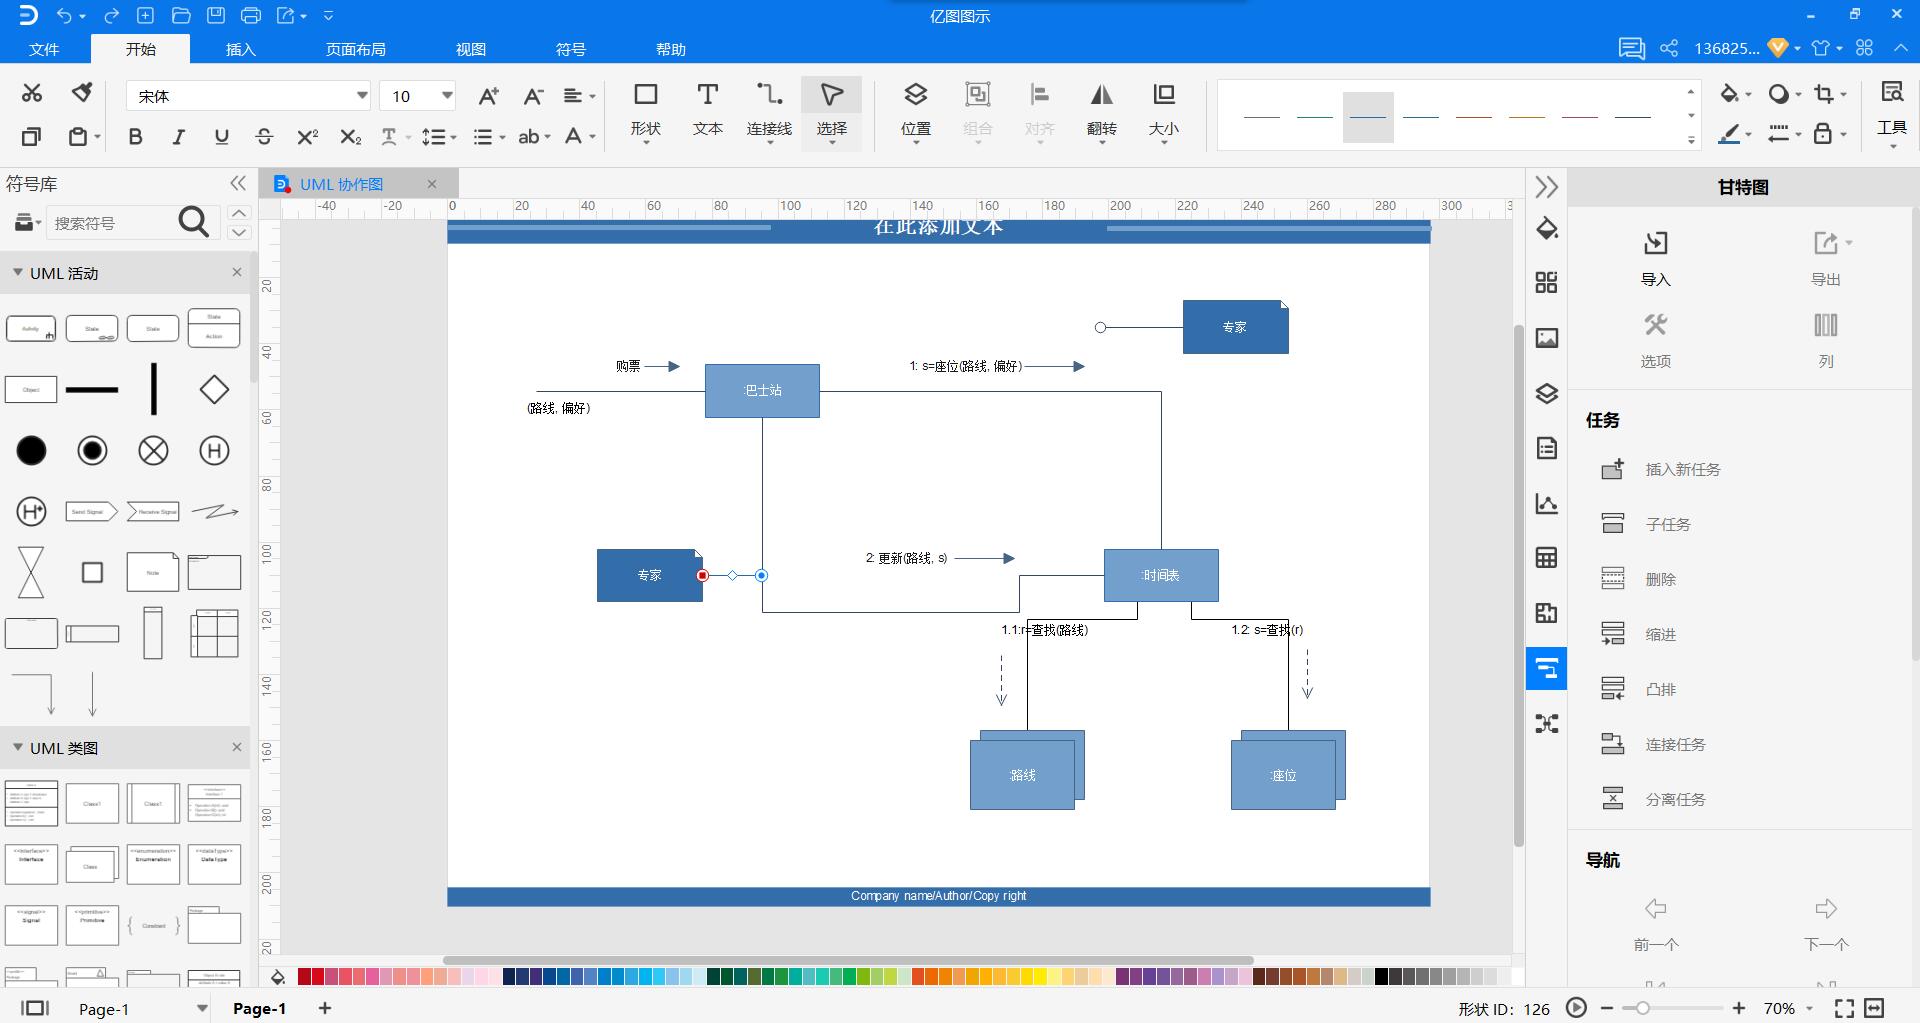Click the 连接任务 option
Screen dimensions: 1920x1023
pyautogui.click(x=1675, y=744)
